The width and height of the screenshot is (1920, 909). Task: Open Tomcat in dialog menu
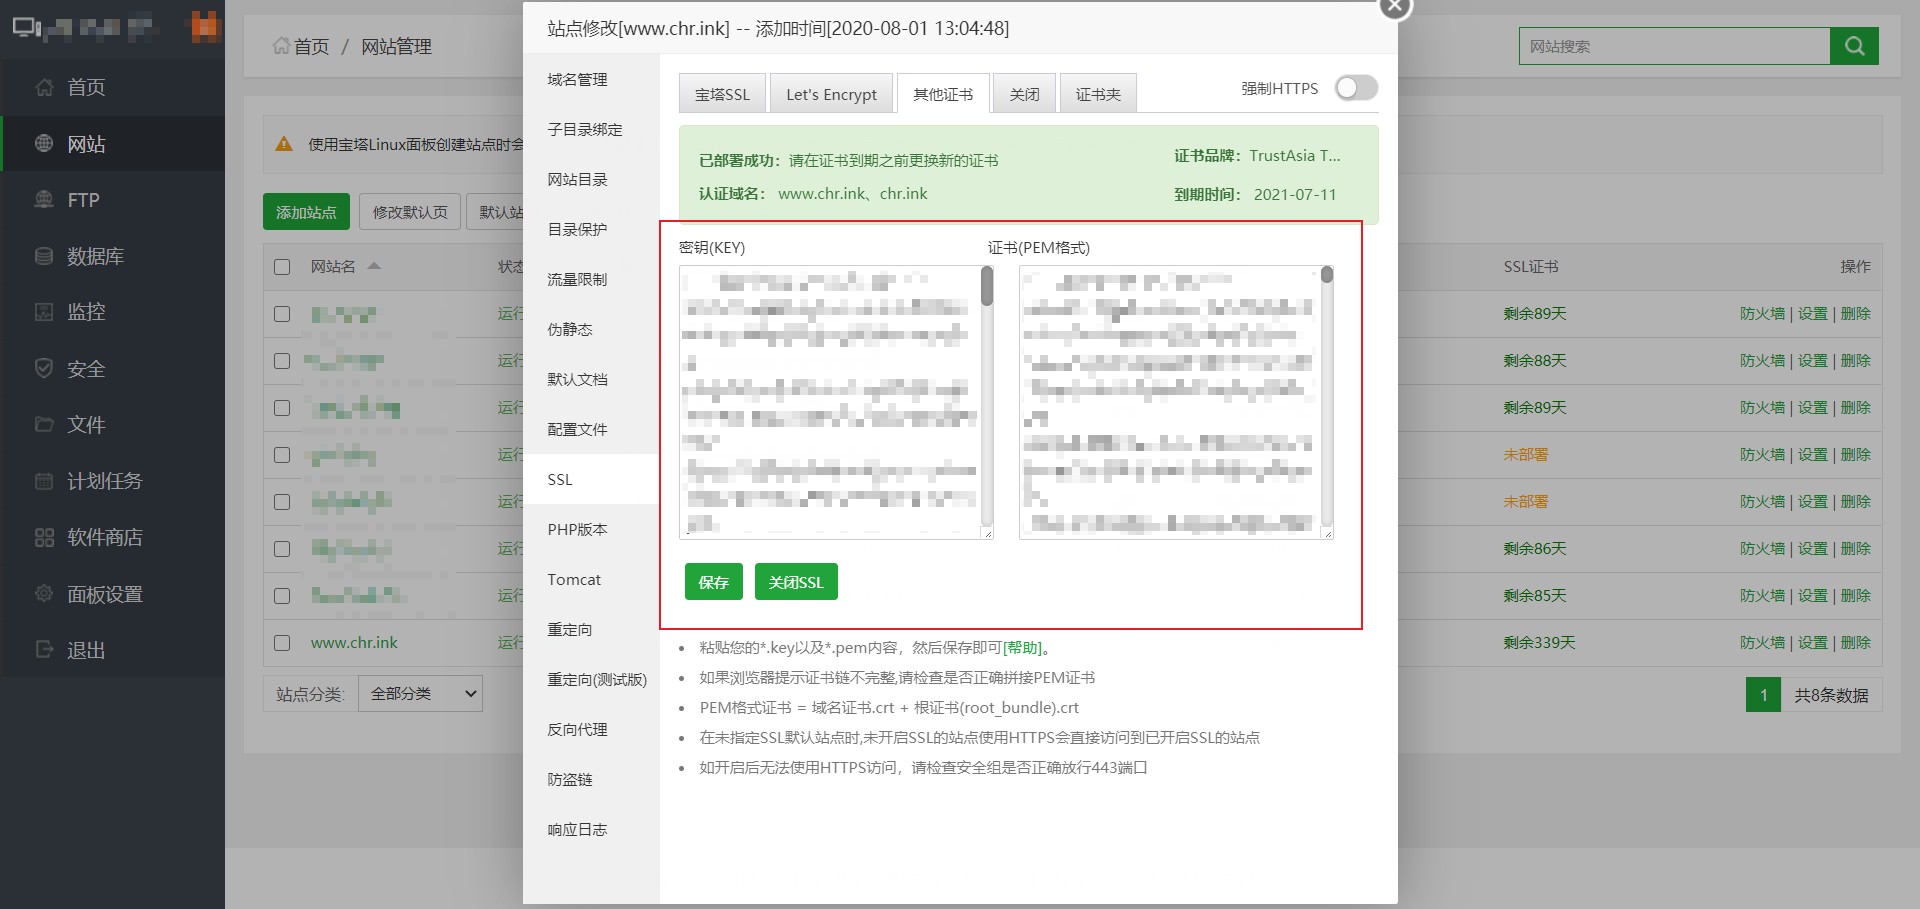591,579
